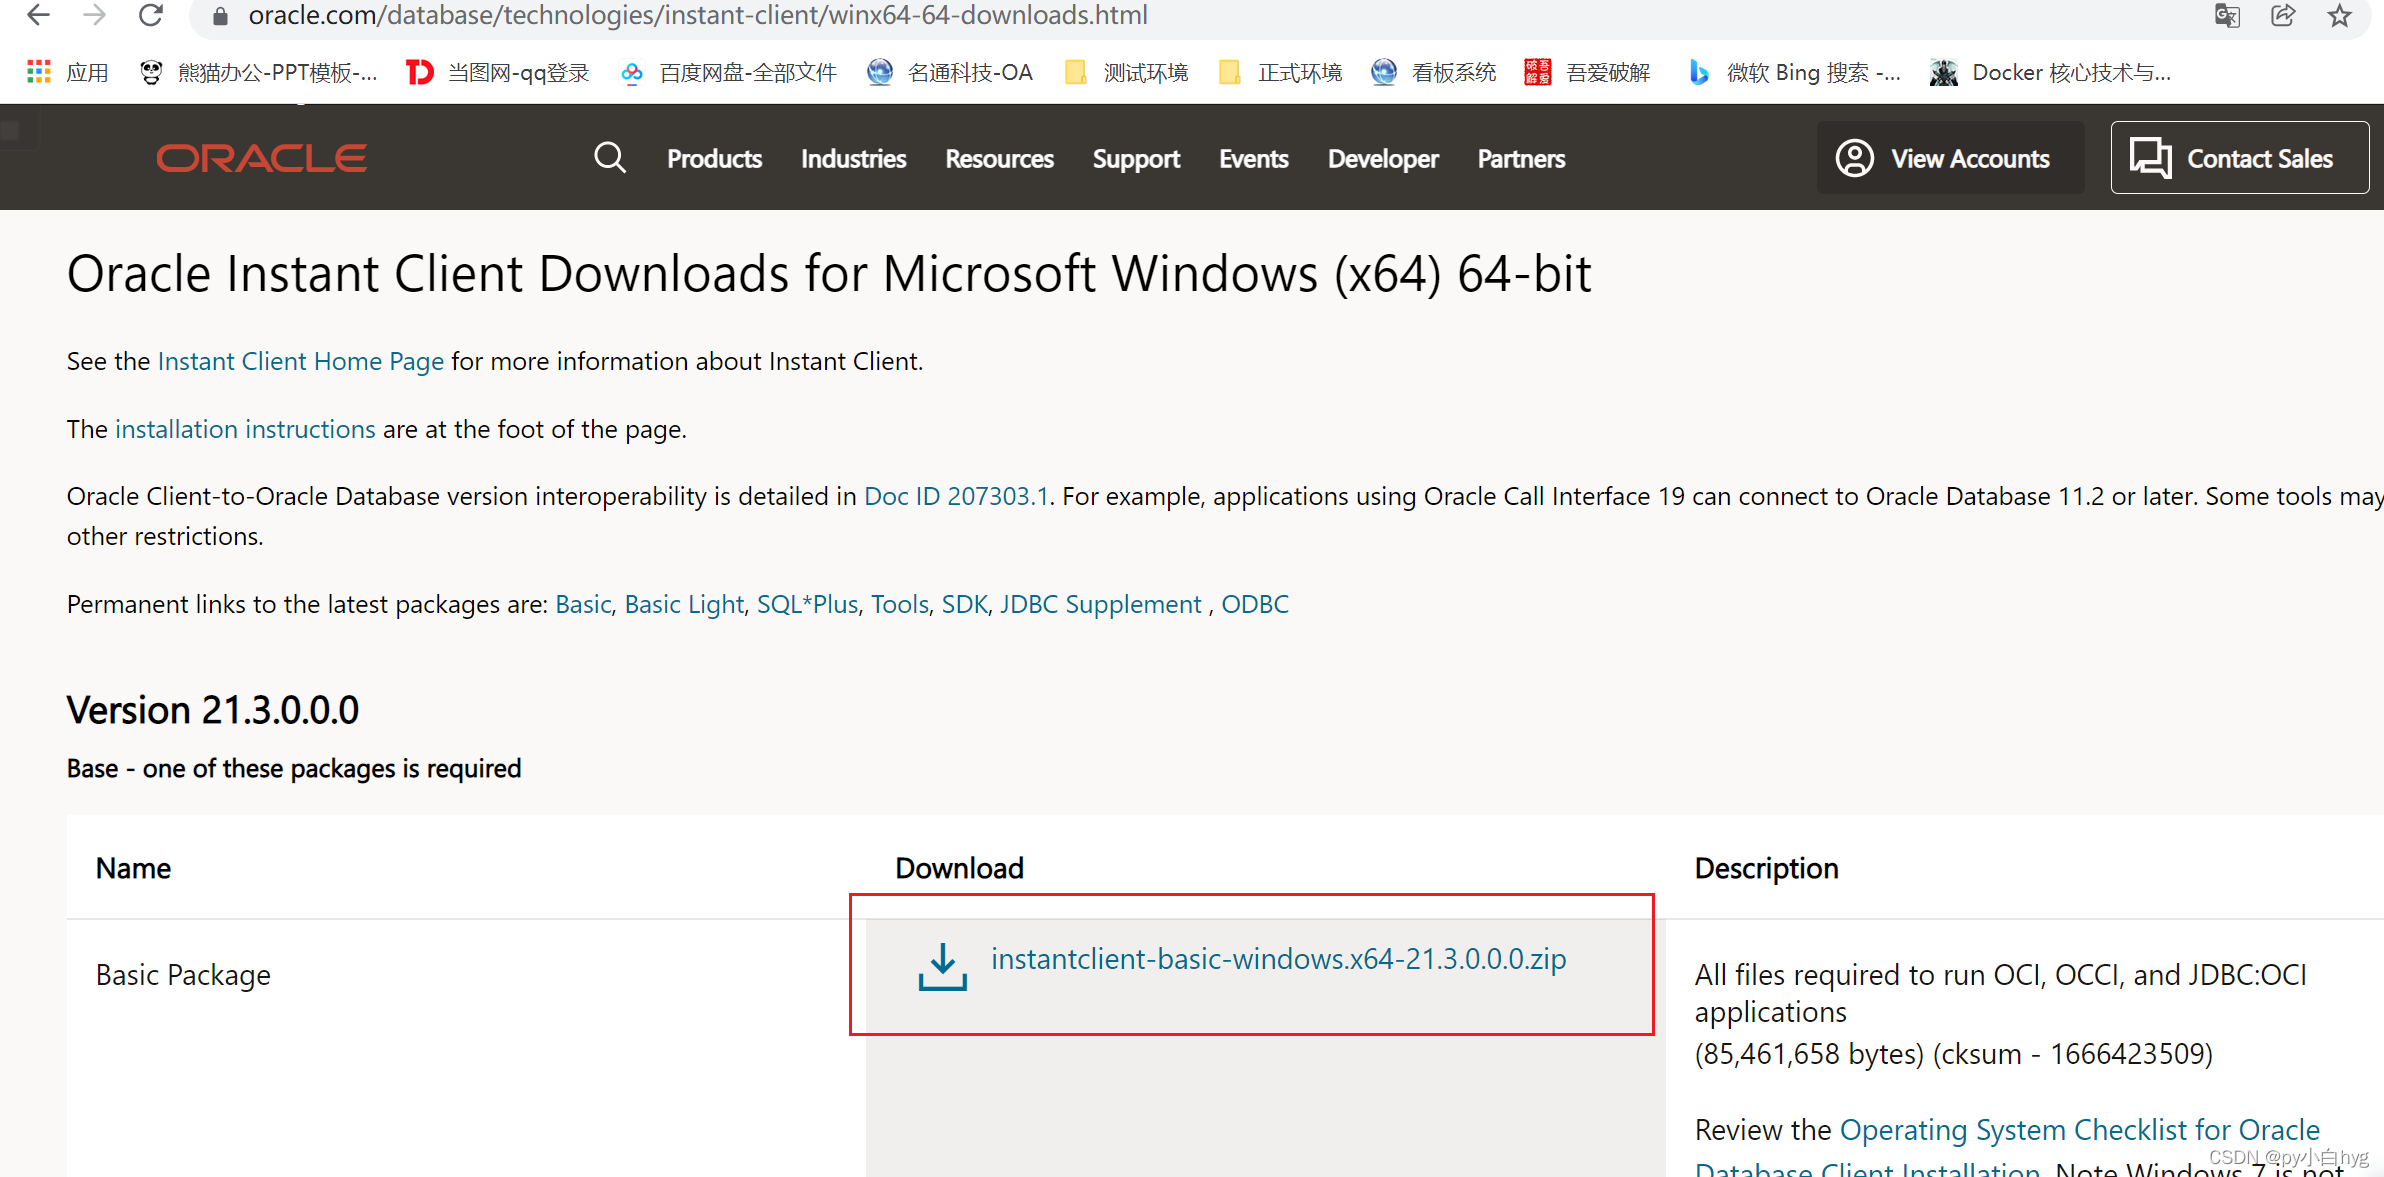Screen dimensions: 2384x1177
Task: Select the cksum 1666423509 text
Action: click(2073, 1054)
